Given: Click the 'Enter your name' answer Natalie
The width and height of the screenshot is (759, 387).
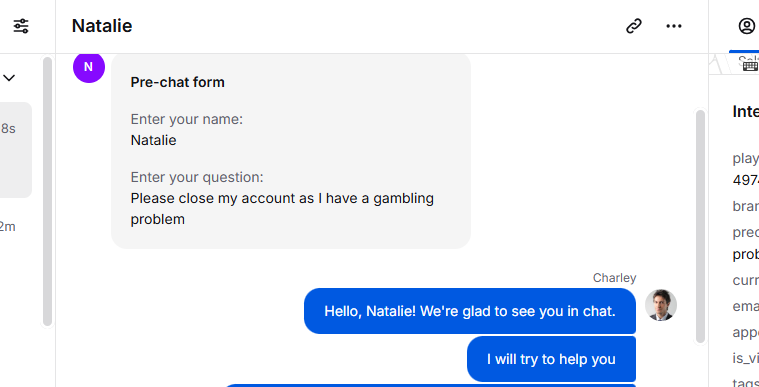Looking at the screenshot, I should pos(153,140).
